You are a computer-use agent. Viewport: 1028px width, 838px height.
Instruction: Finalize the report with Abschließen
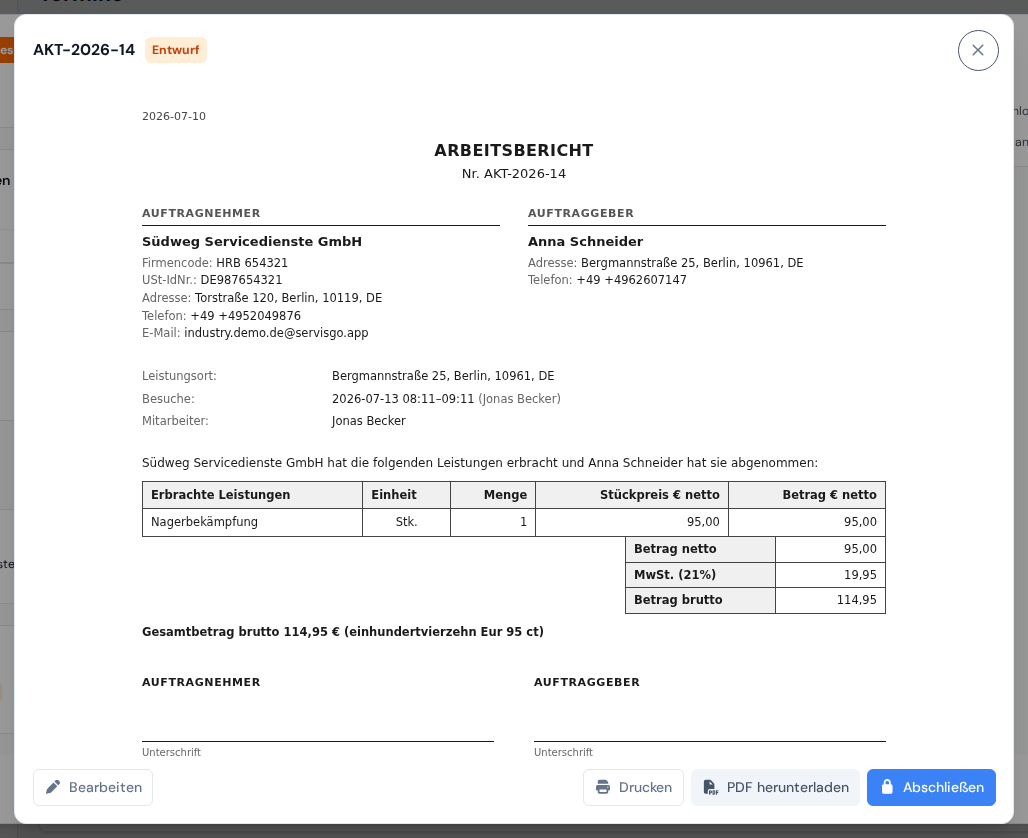[931, 787]
